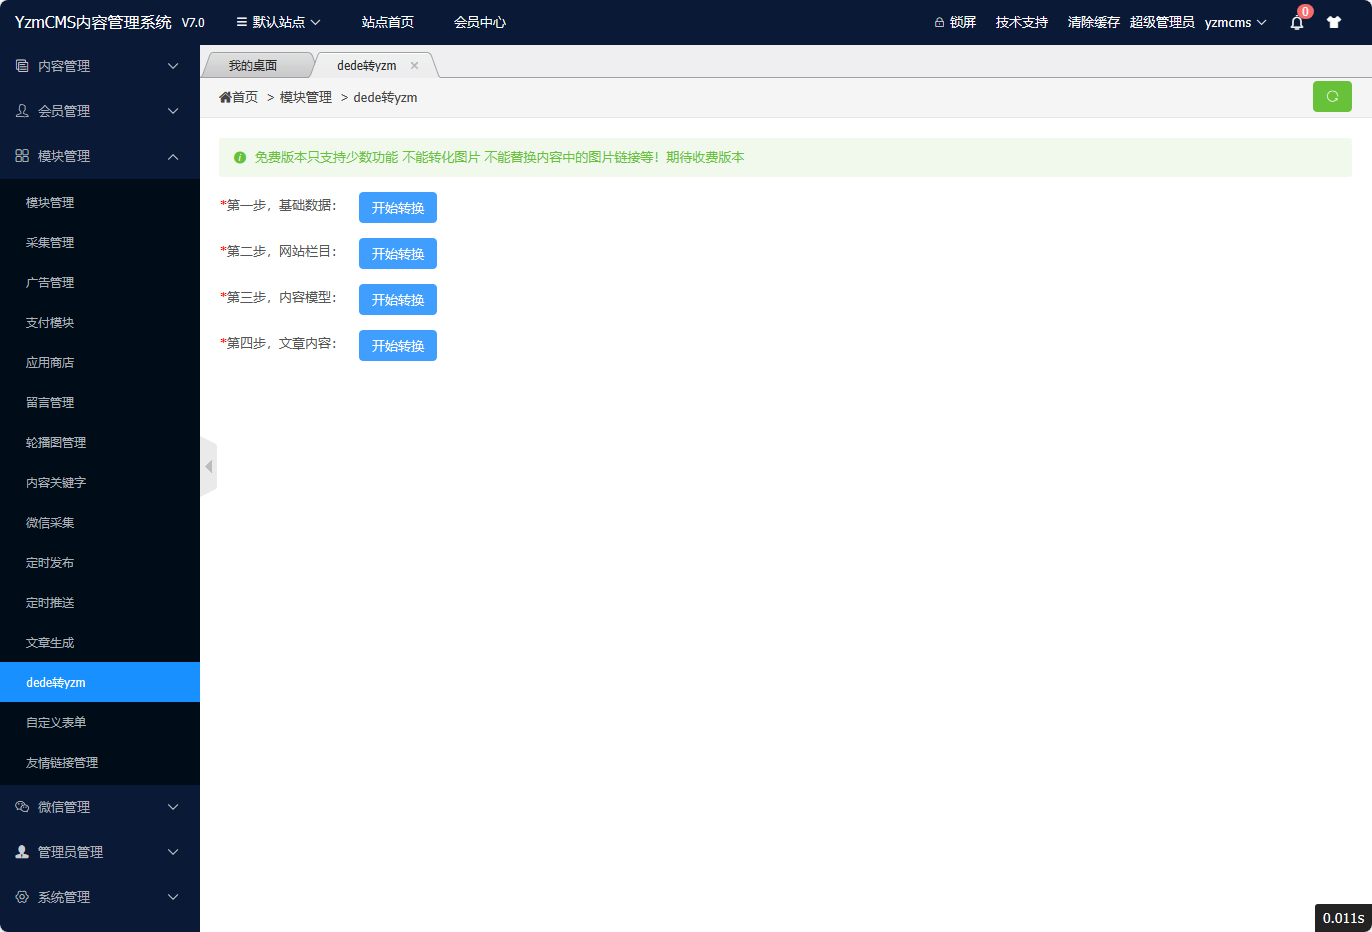Open 采集管理 in sidebar
Viewport: 1372px width, 932px height.
click(100, 242)
